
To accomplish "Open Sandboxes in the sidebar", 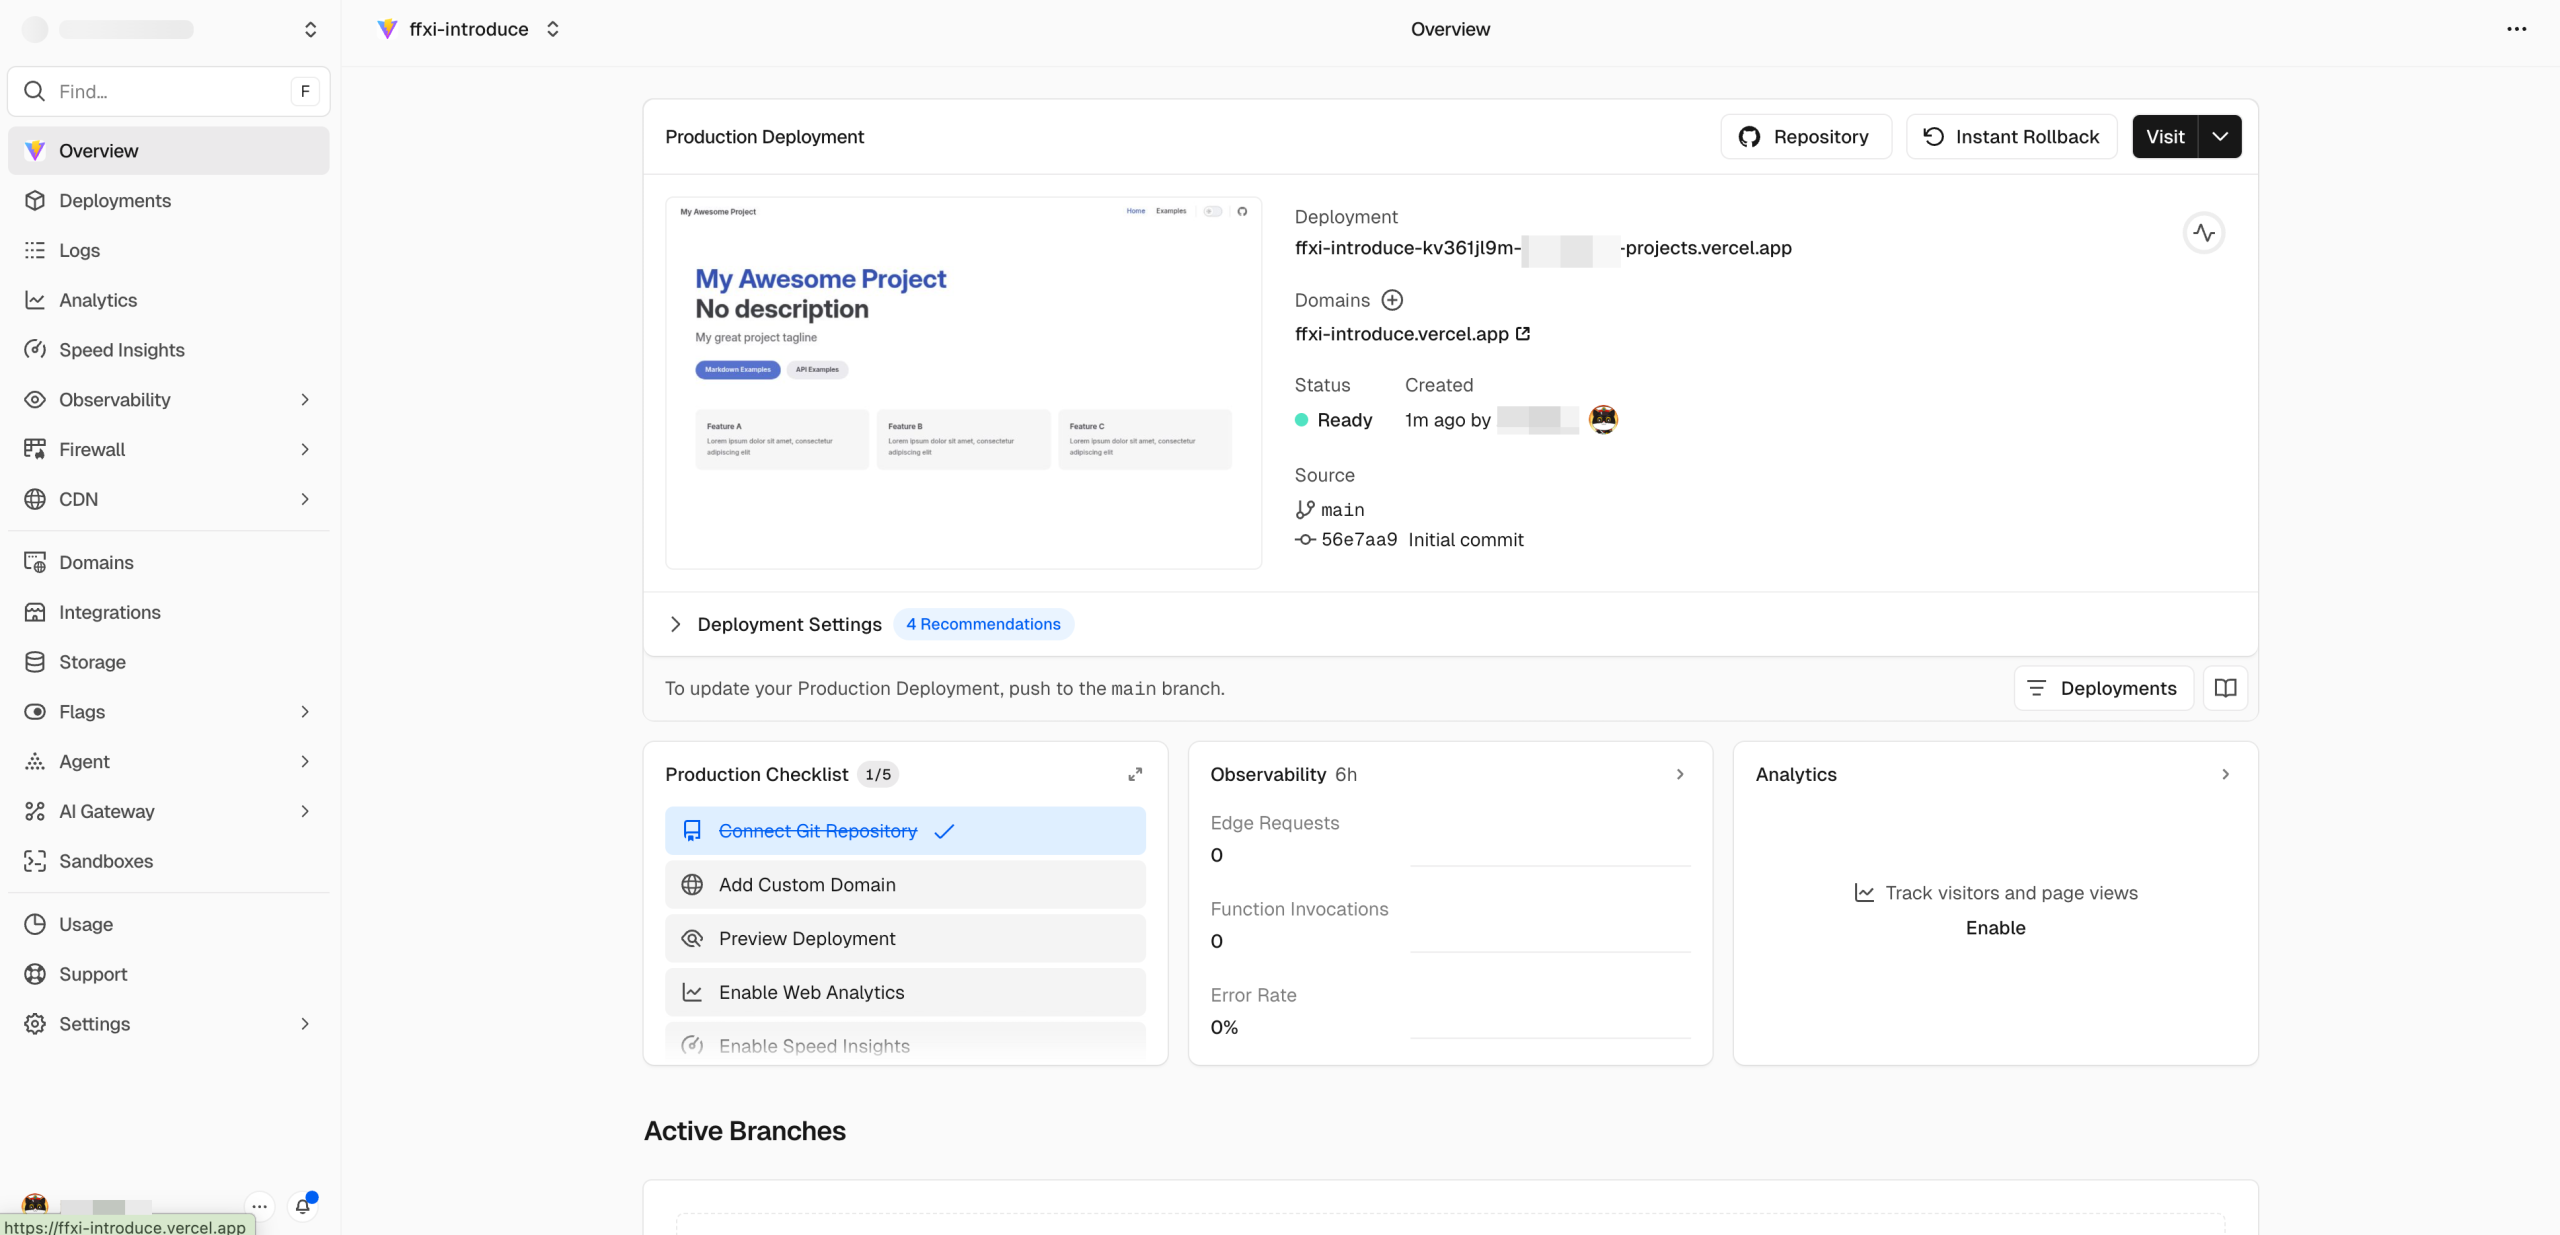I will 105,861.
